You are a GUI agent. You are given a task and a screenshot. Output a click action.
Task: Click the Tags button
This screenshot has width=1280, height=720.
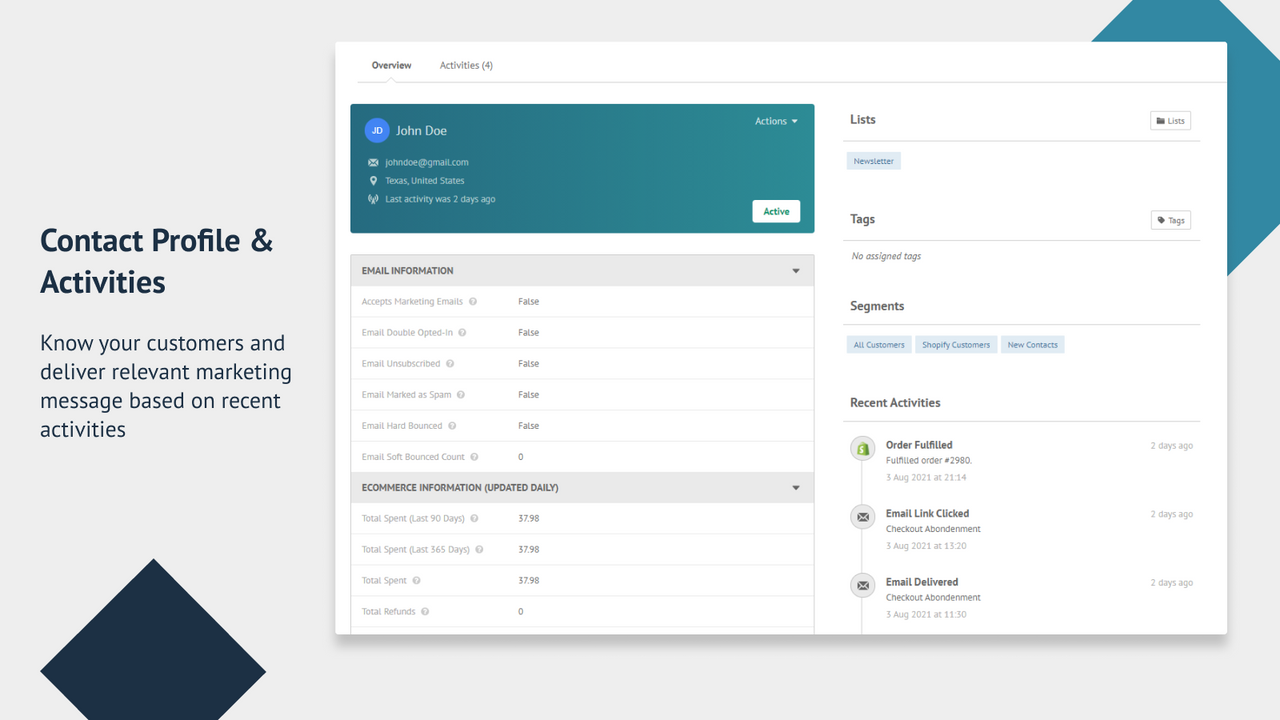[1170, 220]
